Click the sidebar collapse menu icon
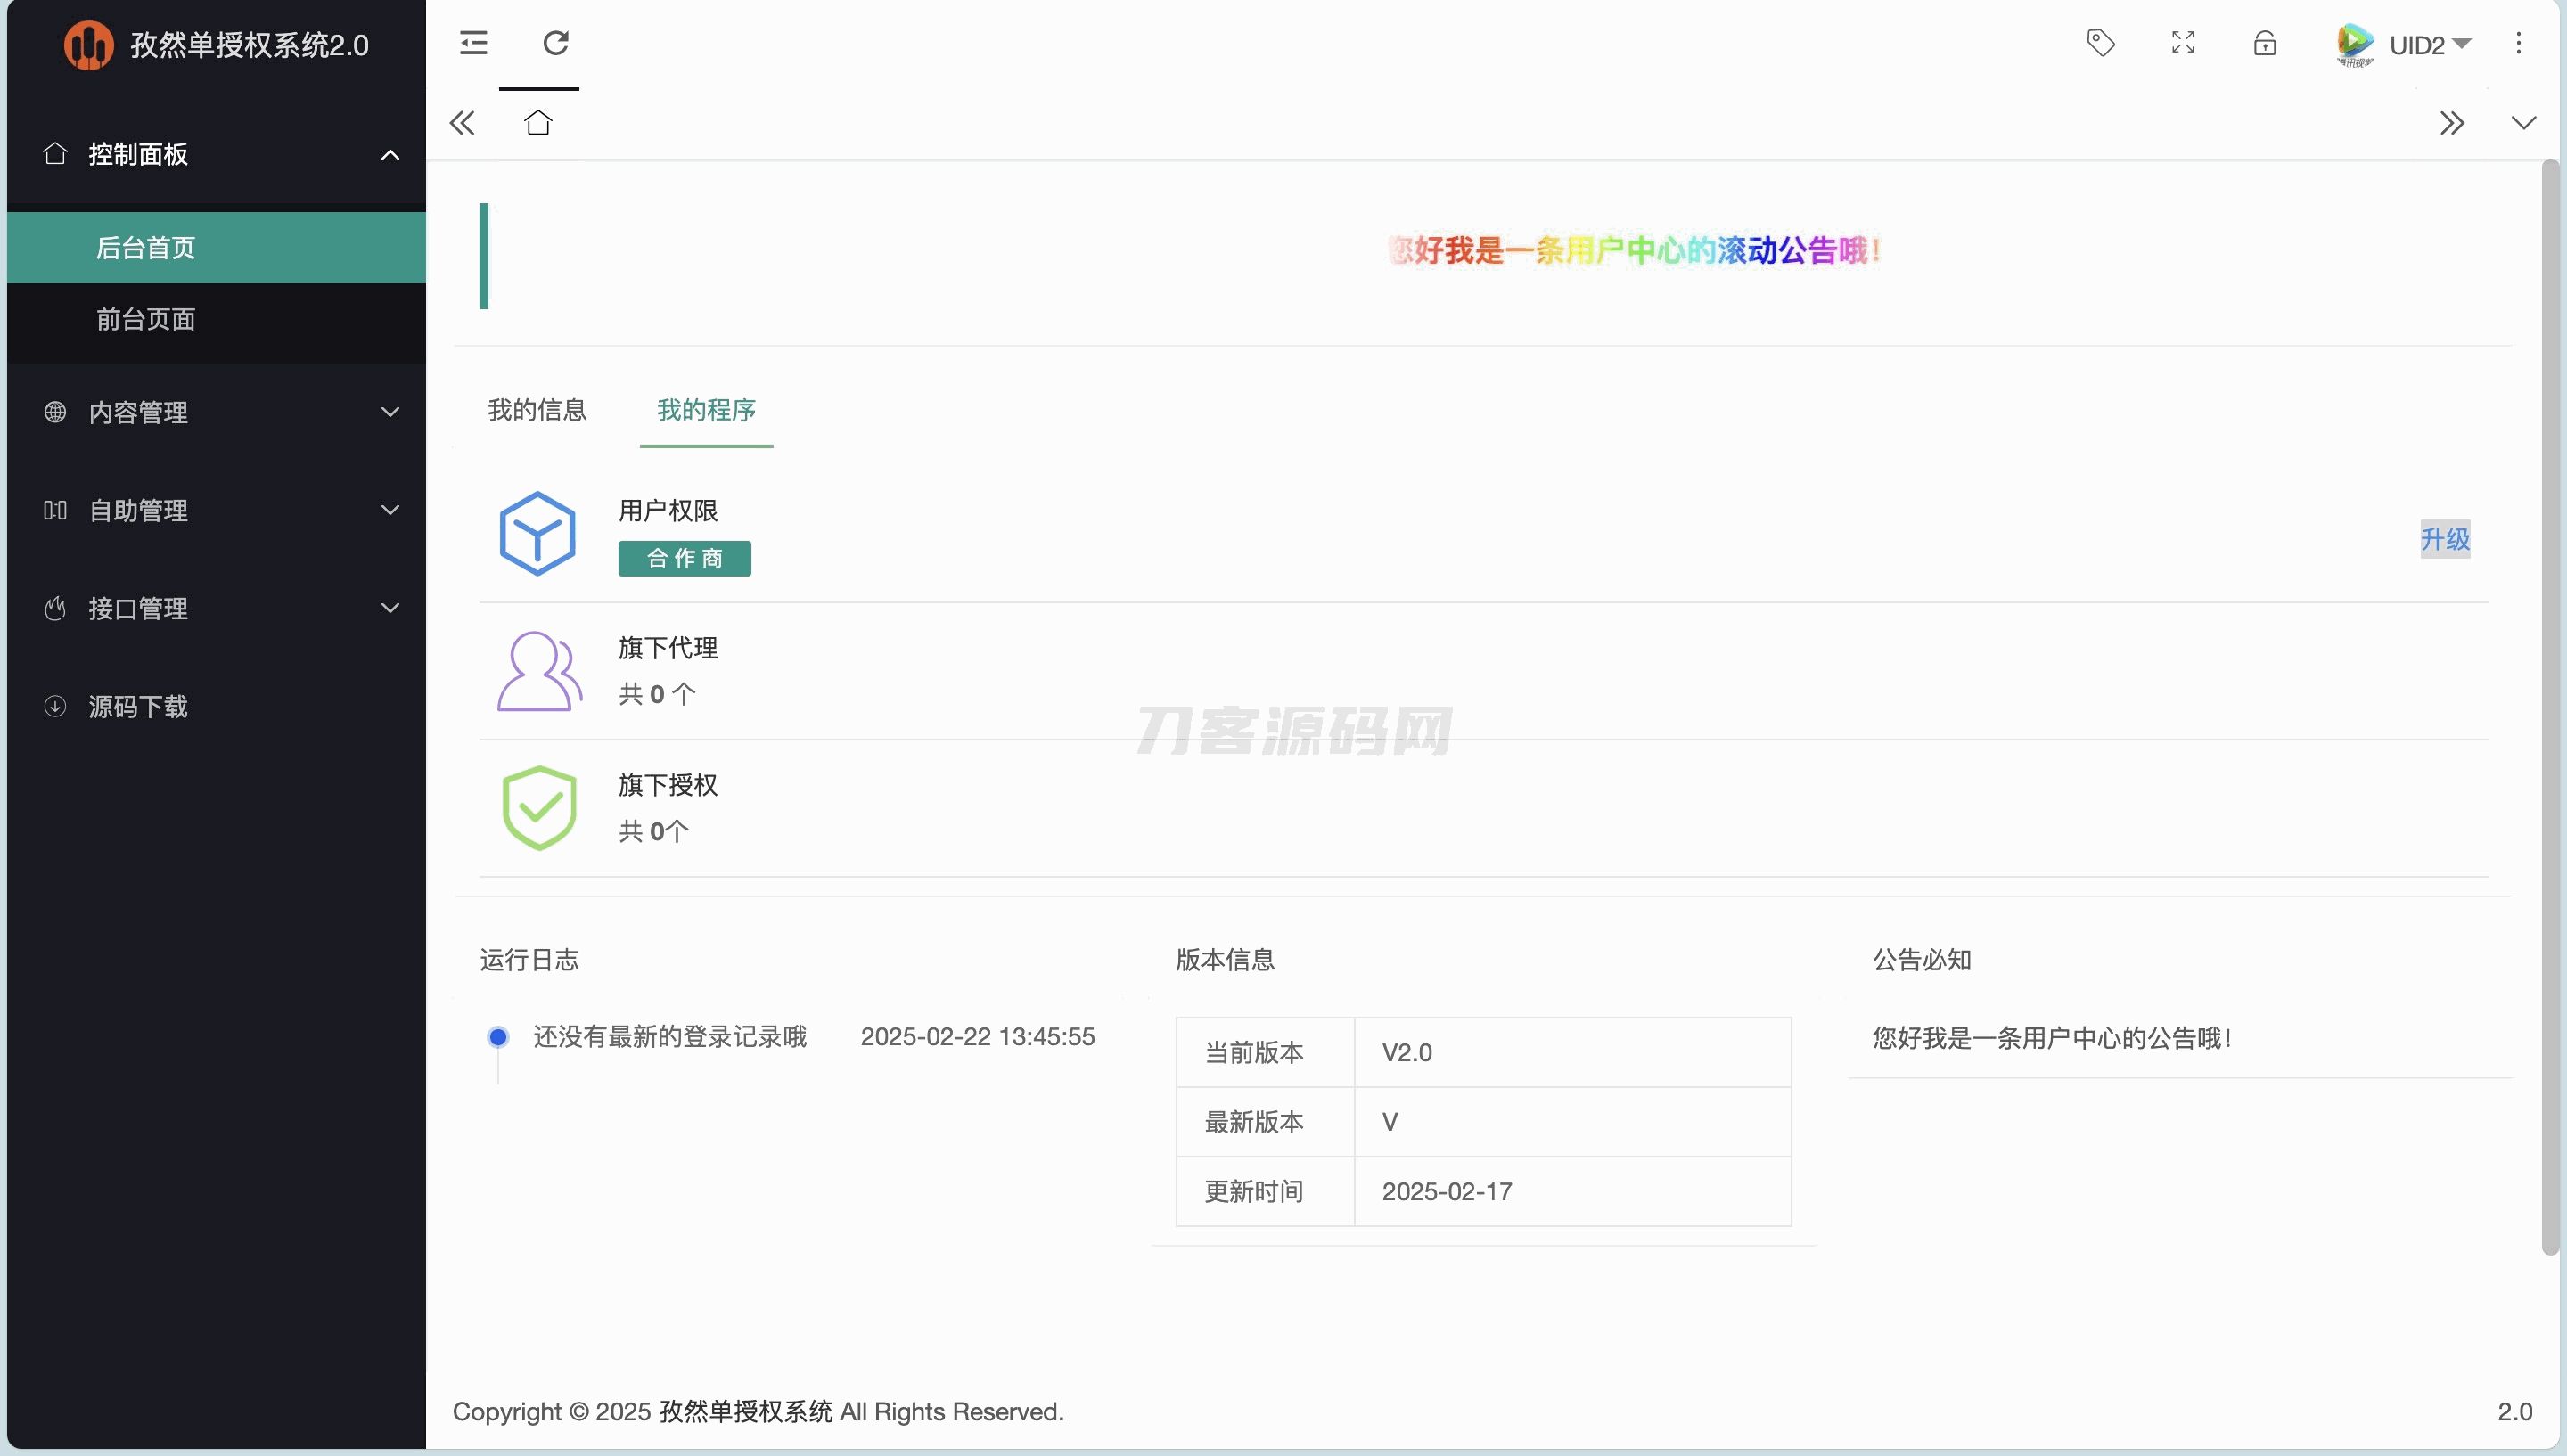Screen dimensions: 2567x1456 coord(473,43)
